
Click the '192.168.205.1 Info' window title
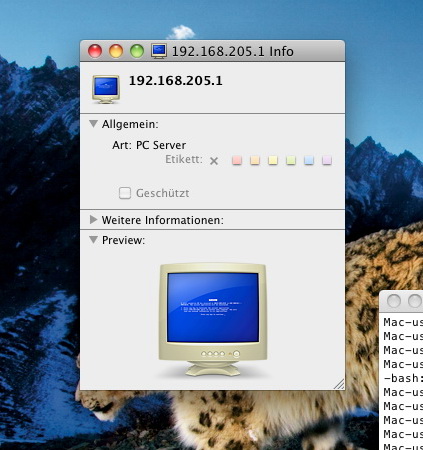[233, 51]
